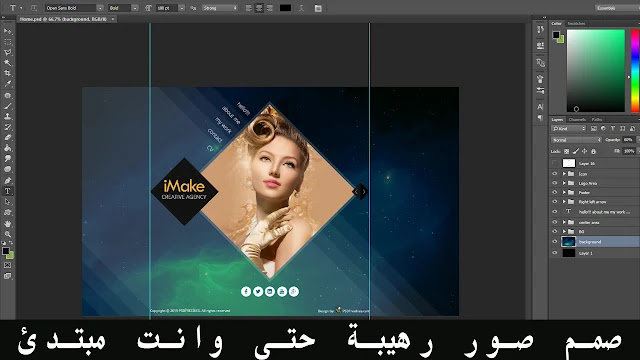
Task: Hide the Right left arrow group
Action: pyautogui.click(x=555, y=202)
